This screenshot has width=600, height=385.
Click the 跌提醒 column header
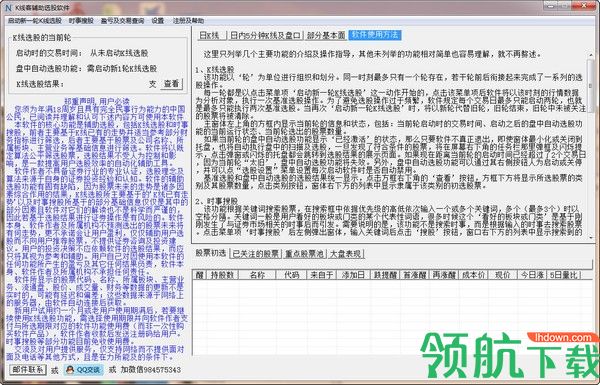click(x=385, y=275)
